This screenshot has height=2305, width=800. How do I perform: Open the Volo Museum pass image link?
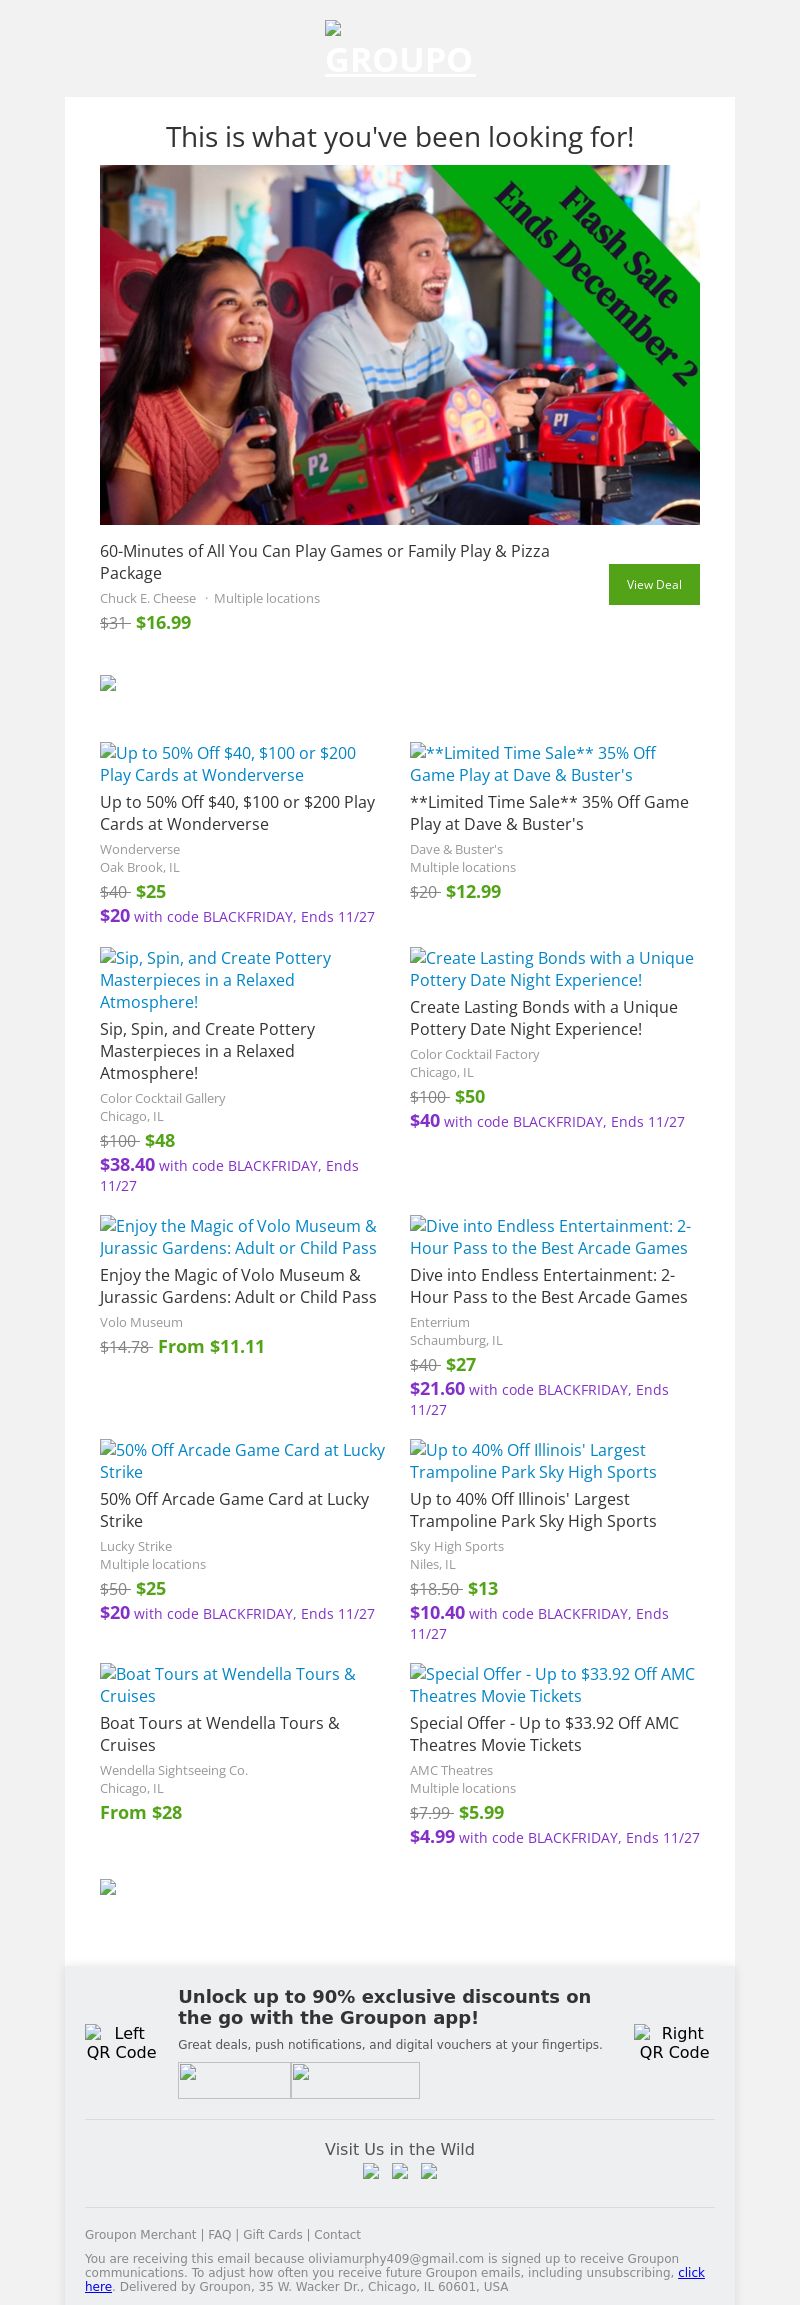[x=238, y=1237]
